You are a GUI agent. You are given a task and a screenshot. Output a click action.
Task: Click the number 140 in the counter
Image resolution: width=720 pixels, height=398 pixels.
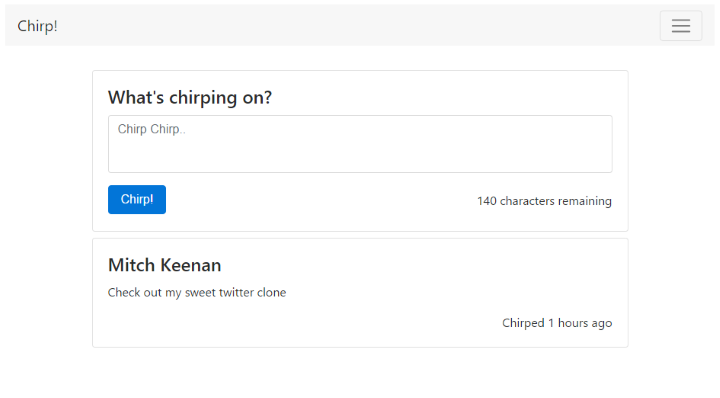coord(487,201)
